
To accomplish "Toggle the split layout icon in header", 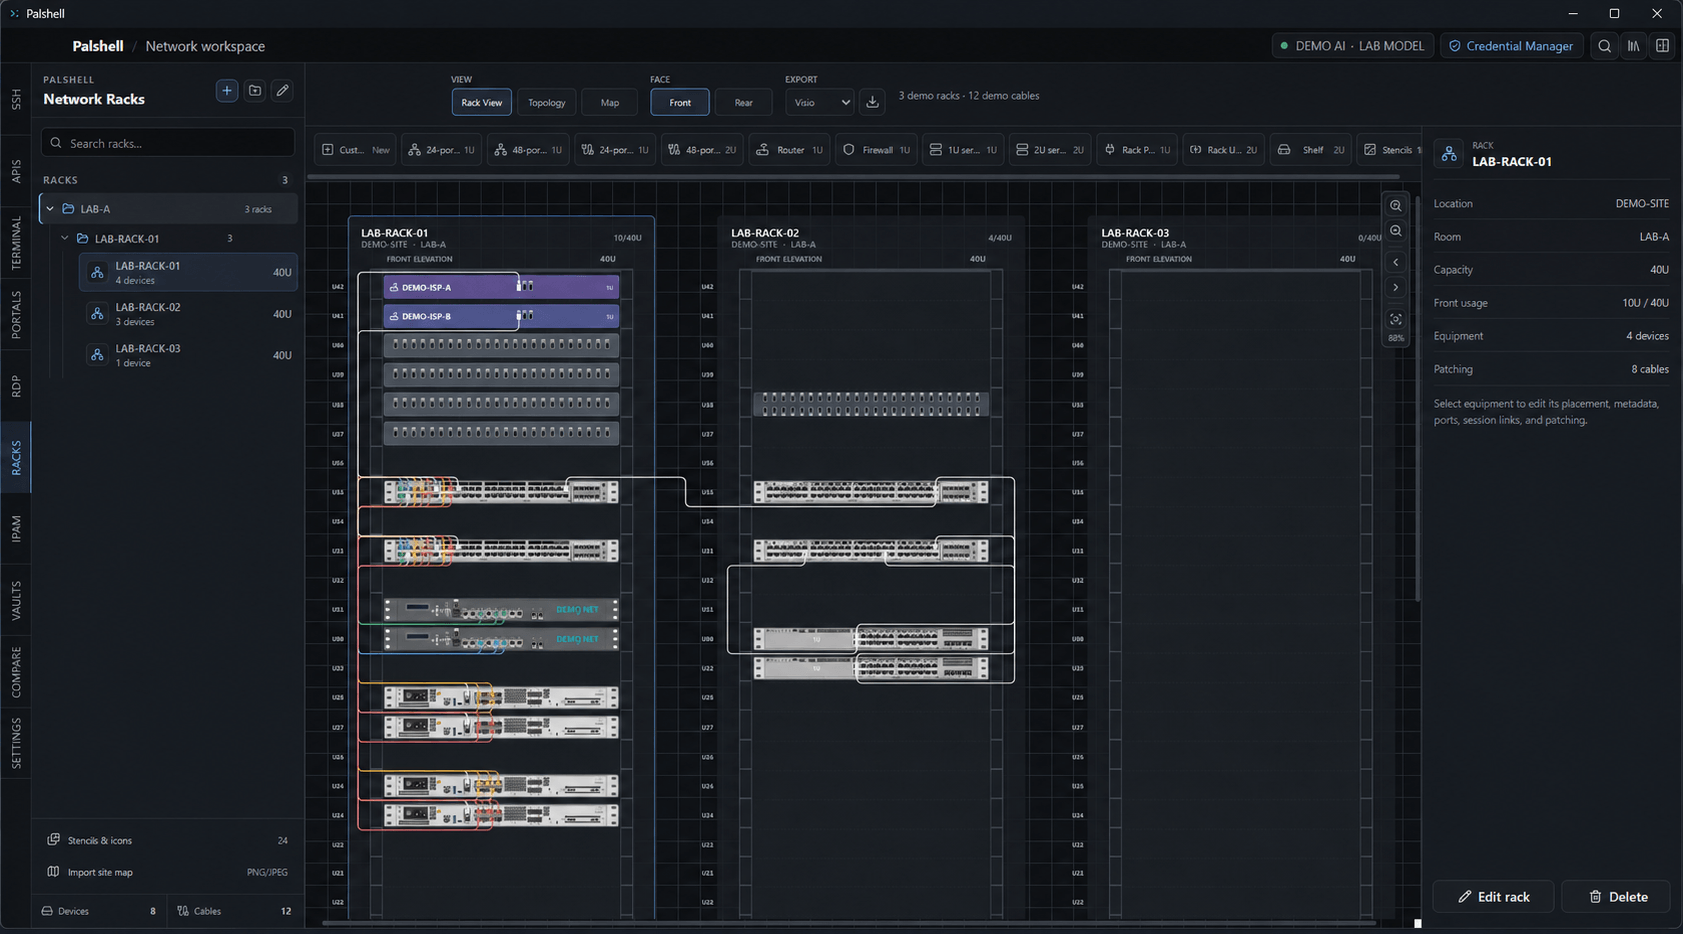I will point(1663,46).
